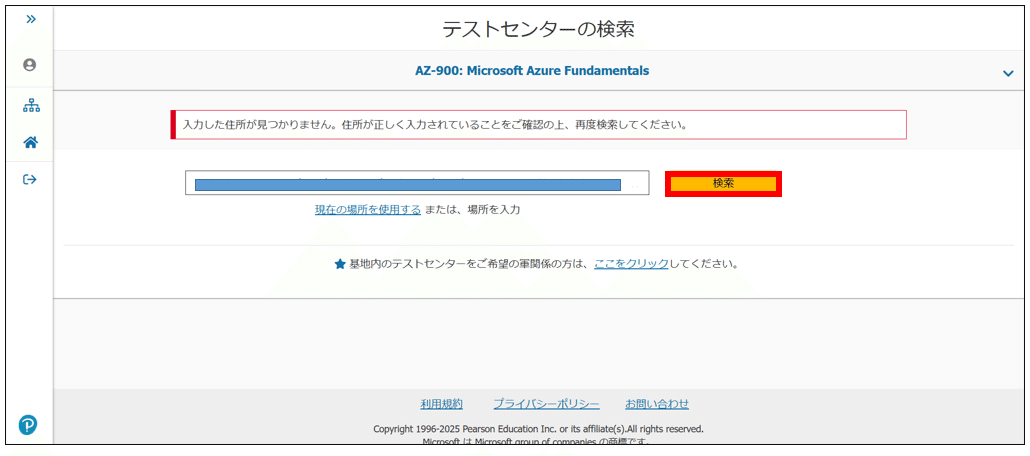Click the address-not-found error message text

tap(435, 125)
